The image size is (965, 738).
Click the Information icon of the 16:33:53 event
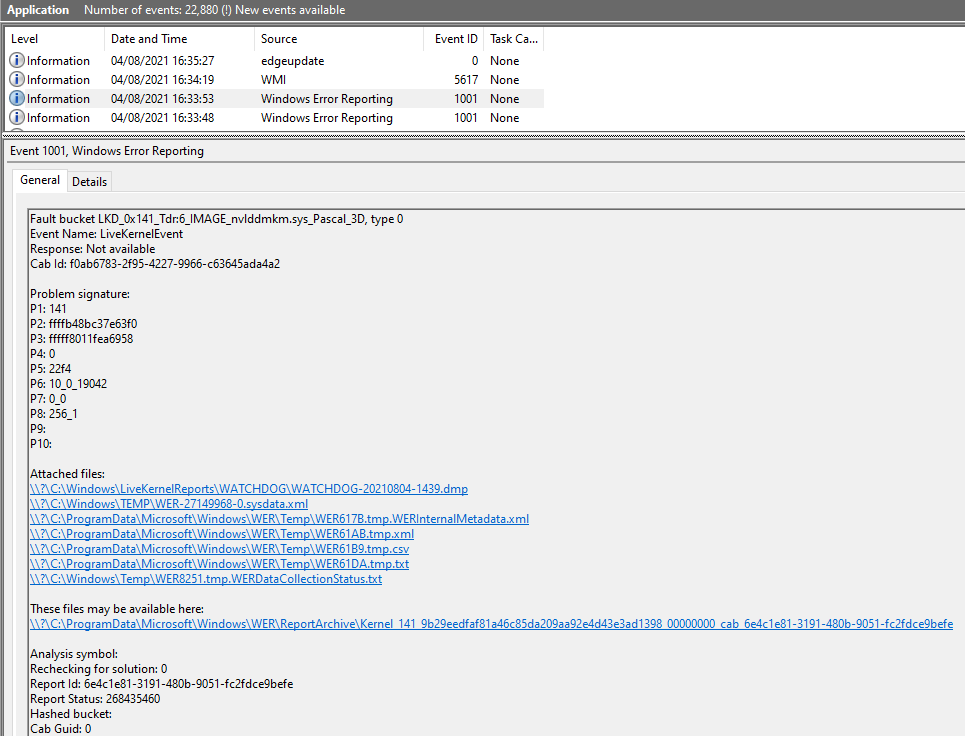17,98
